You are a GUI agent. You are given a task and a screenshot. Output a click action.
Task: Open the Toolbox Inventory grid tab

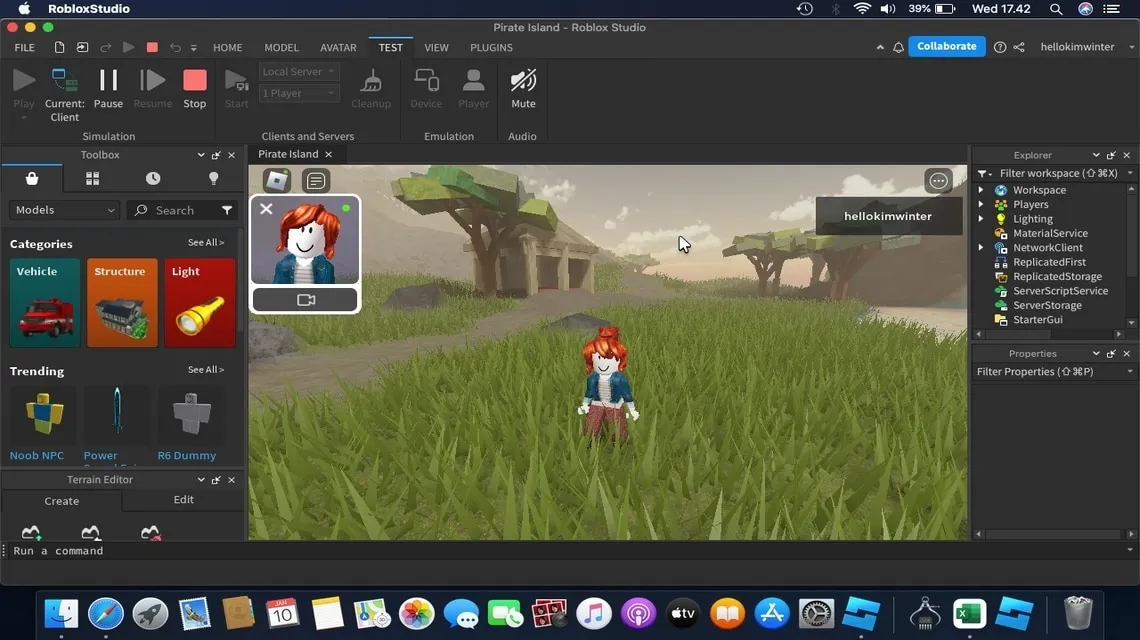click(92, 178)
